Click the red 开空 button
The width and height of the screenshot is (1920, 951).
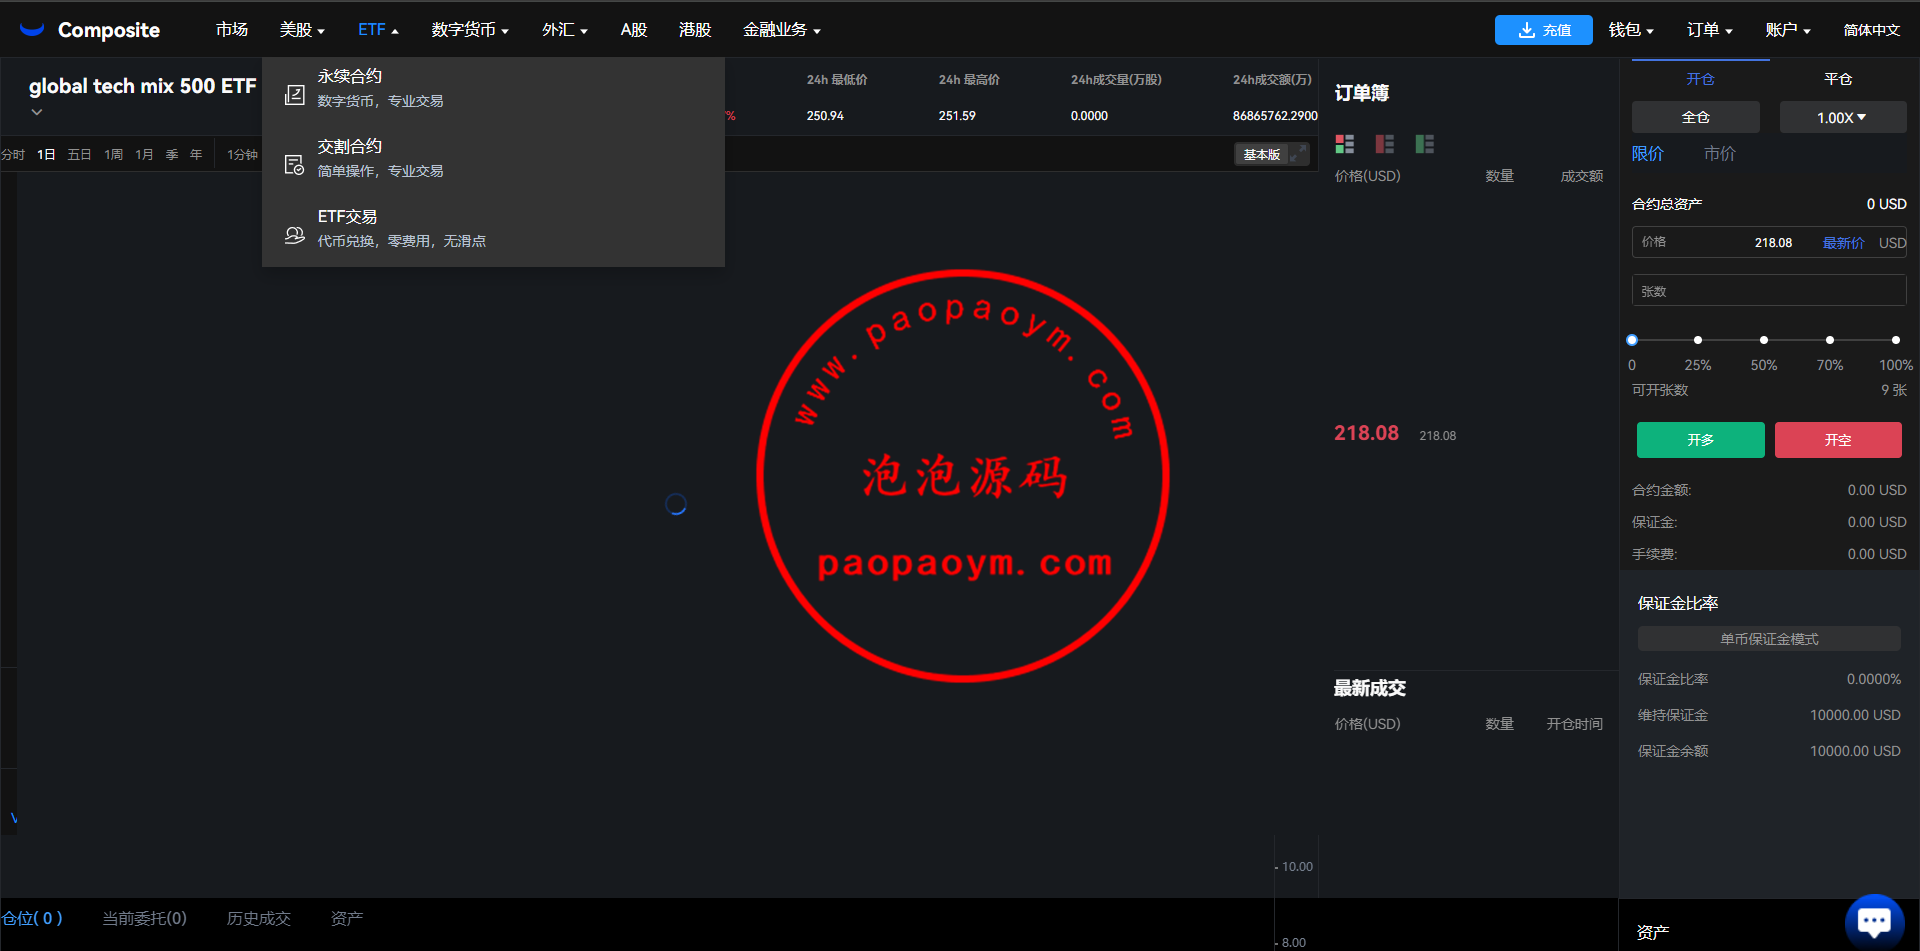[x=1838, y=440]
